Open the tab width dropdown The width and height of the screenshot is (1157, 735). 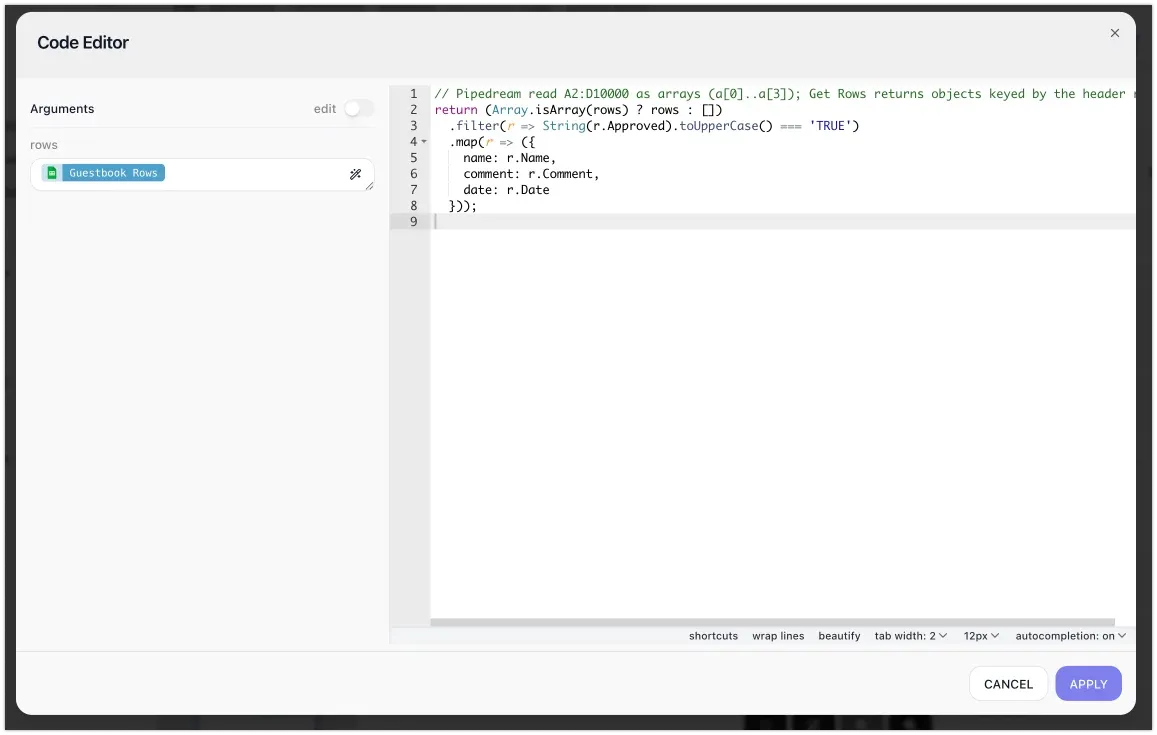[x=911, y=636]
